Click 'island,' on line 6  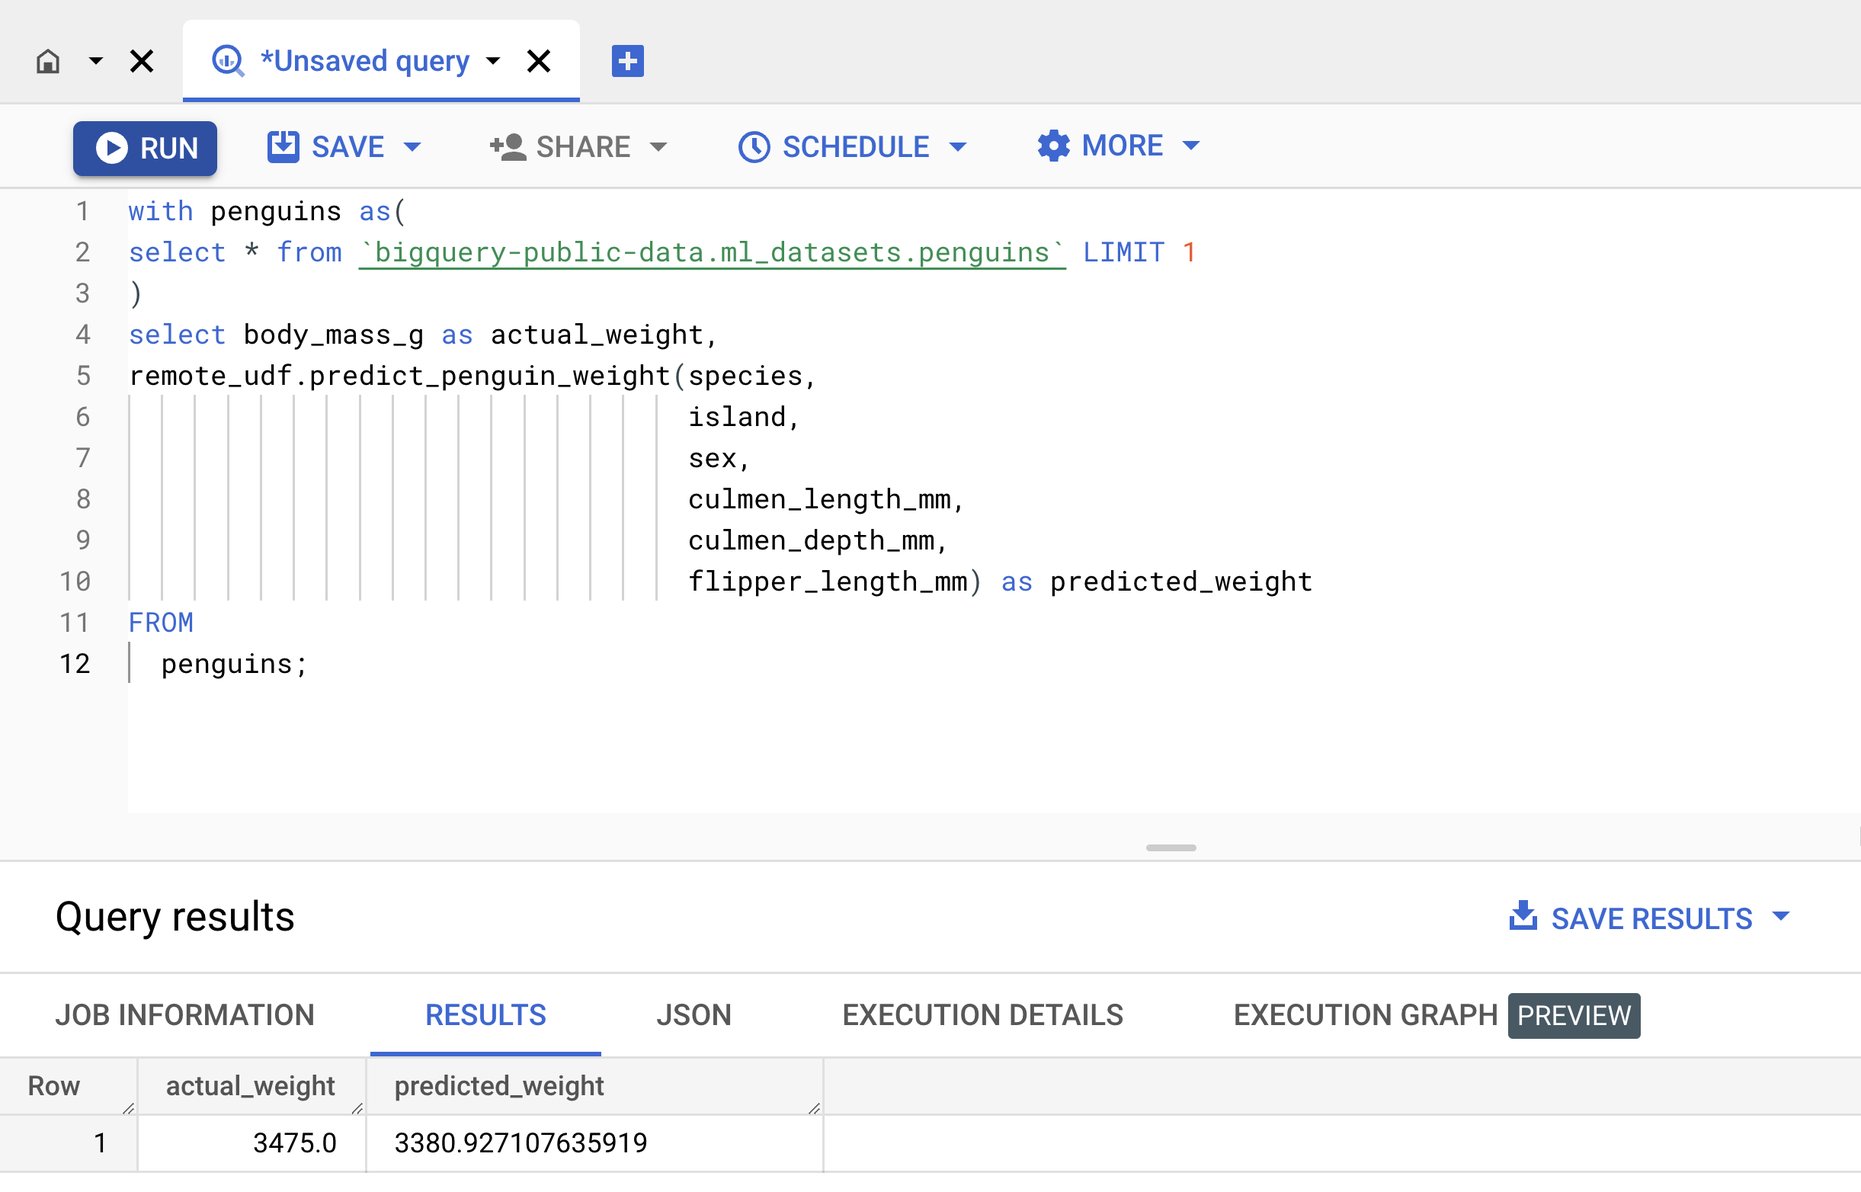click(x=744, y=417)
